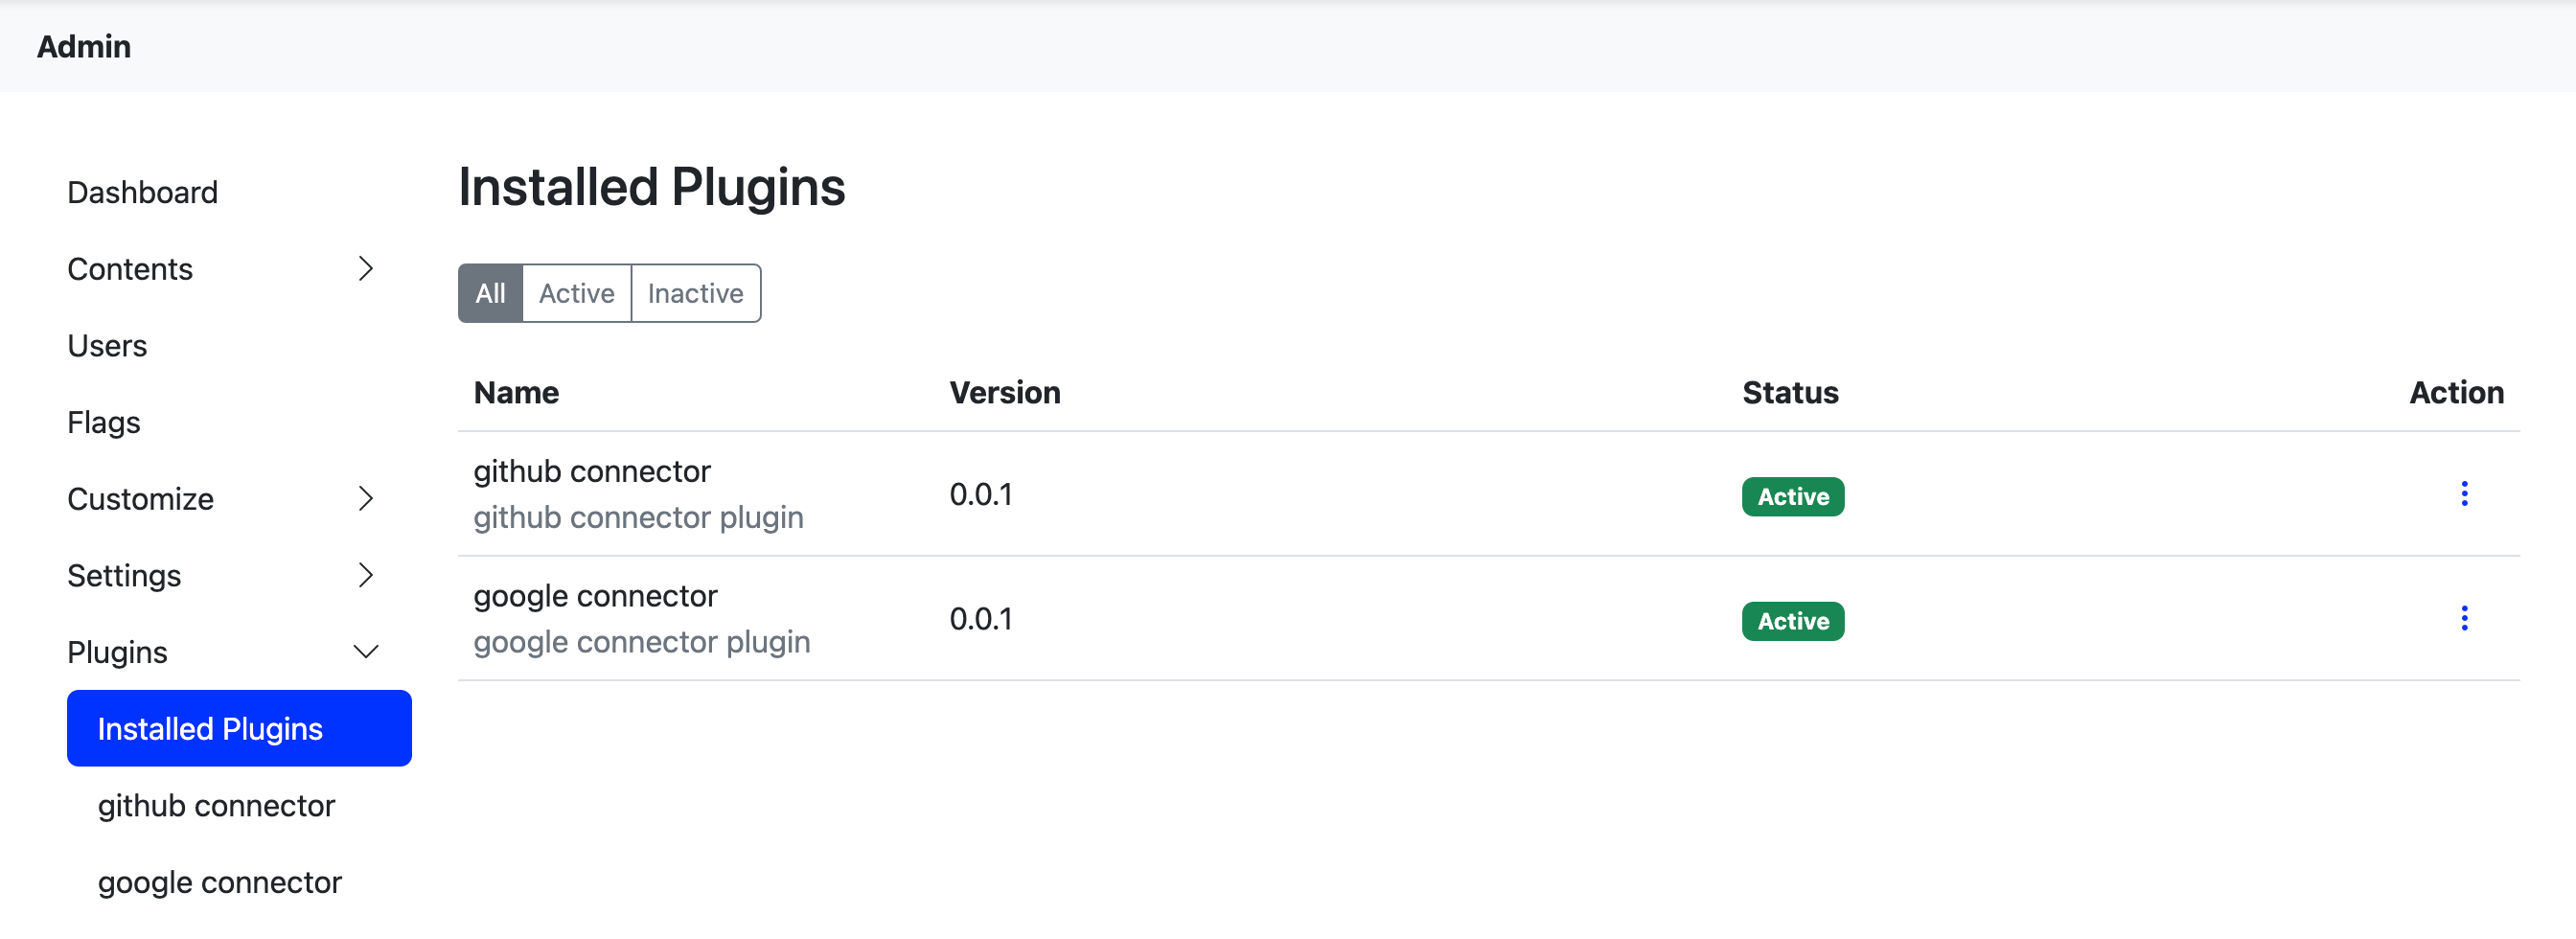Expand the Contents sidebar section
The height and width of the screenshot is (939, 2576).
(x=366, y=268)
